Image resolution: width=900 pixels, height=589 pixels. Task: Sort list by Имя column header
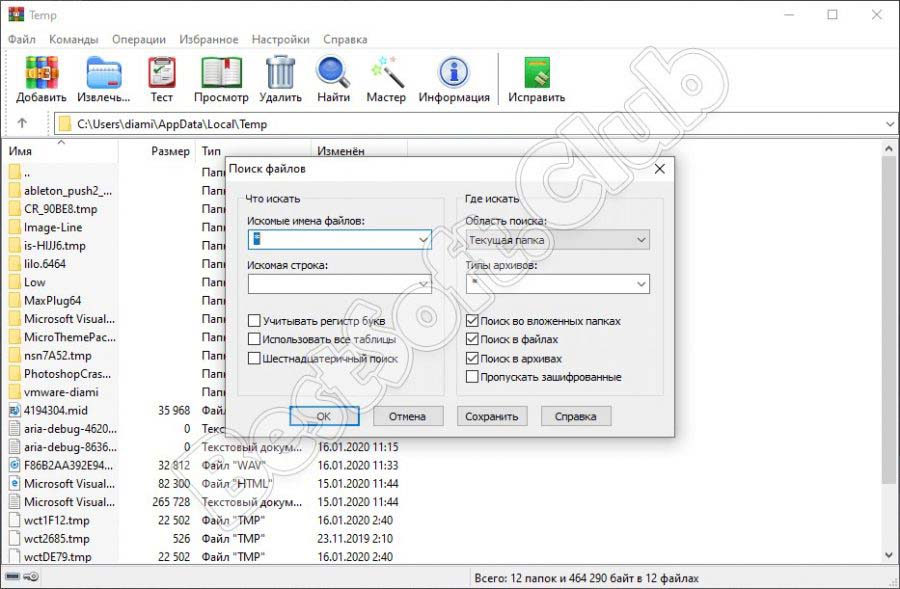[x=60, y=150]
